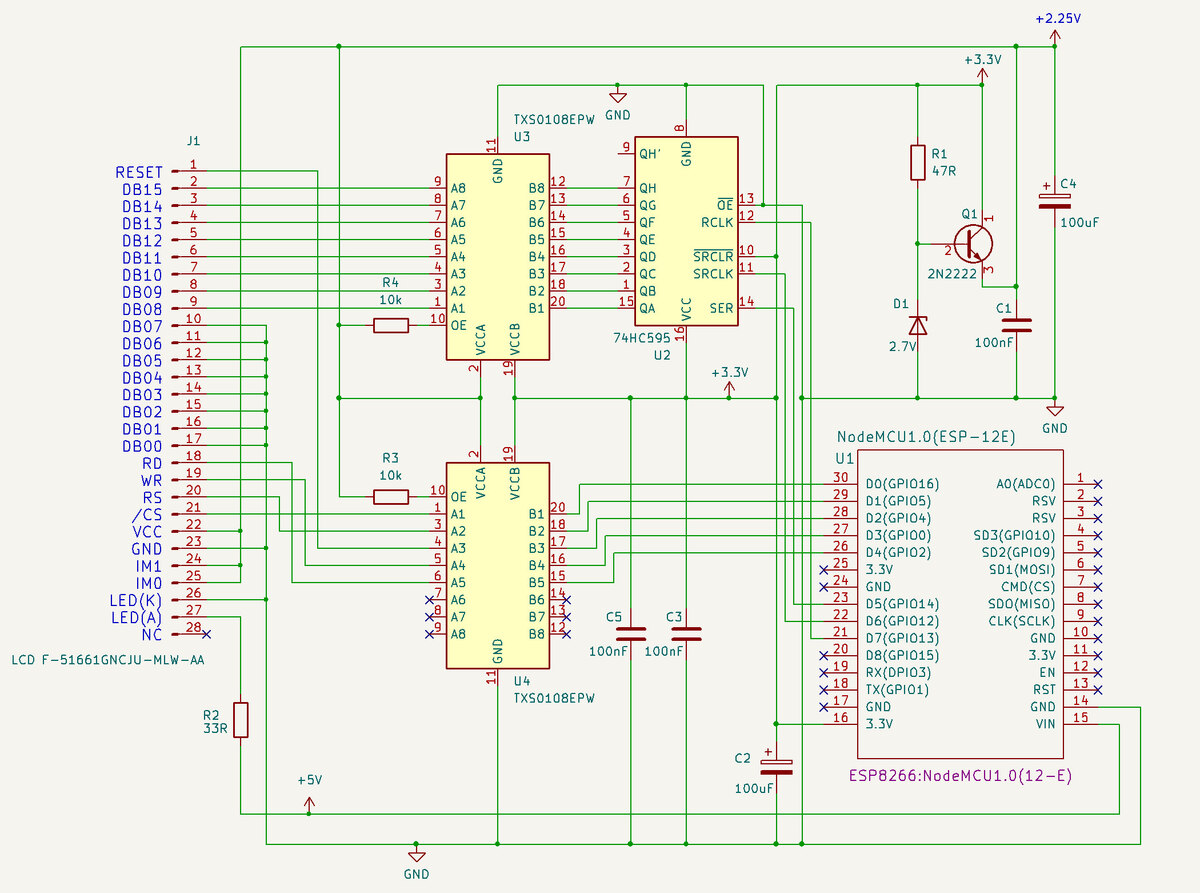Click the D1 zener diode symbol

pos(917,325)
